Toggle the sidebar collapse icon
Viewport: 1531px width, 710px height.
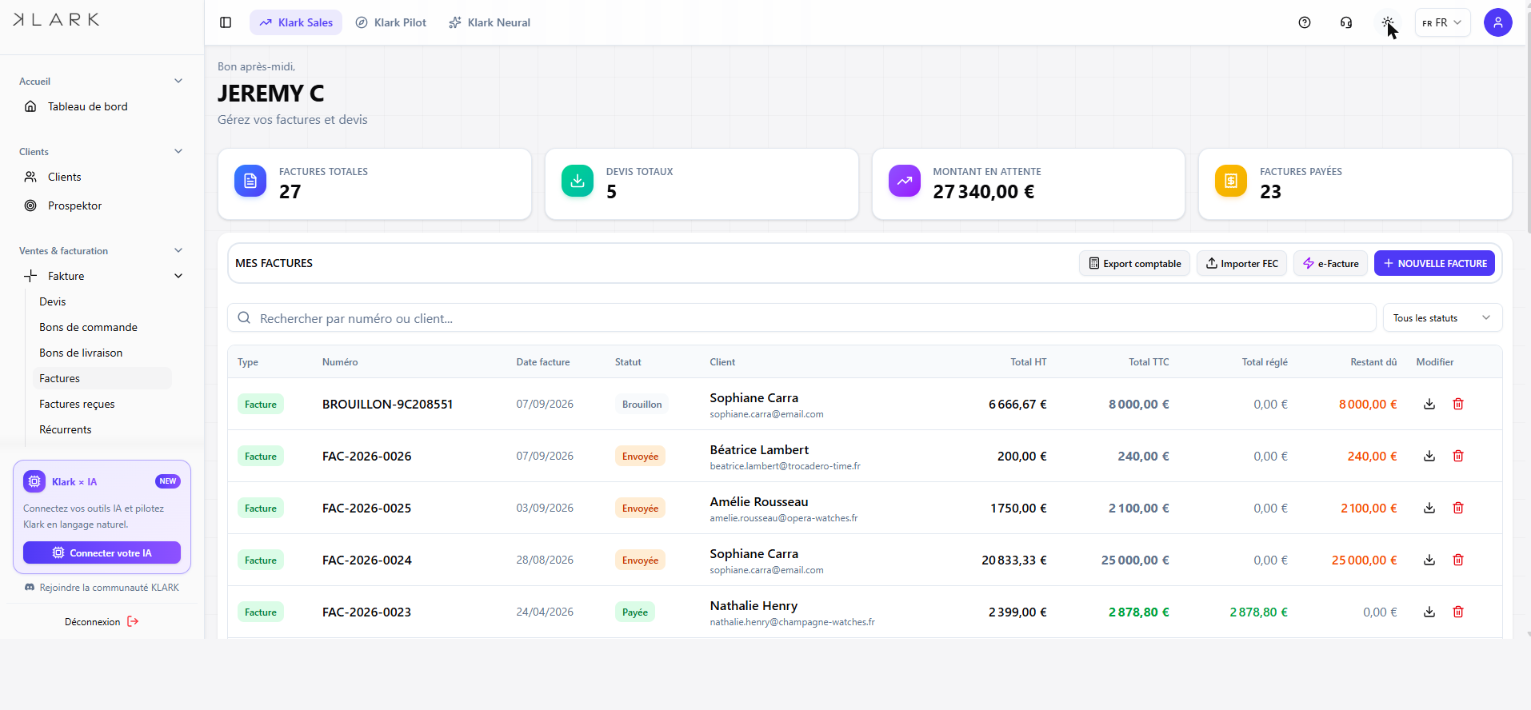tap(225, 23)
